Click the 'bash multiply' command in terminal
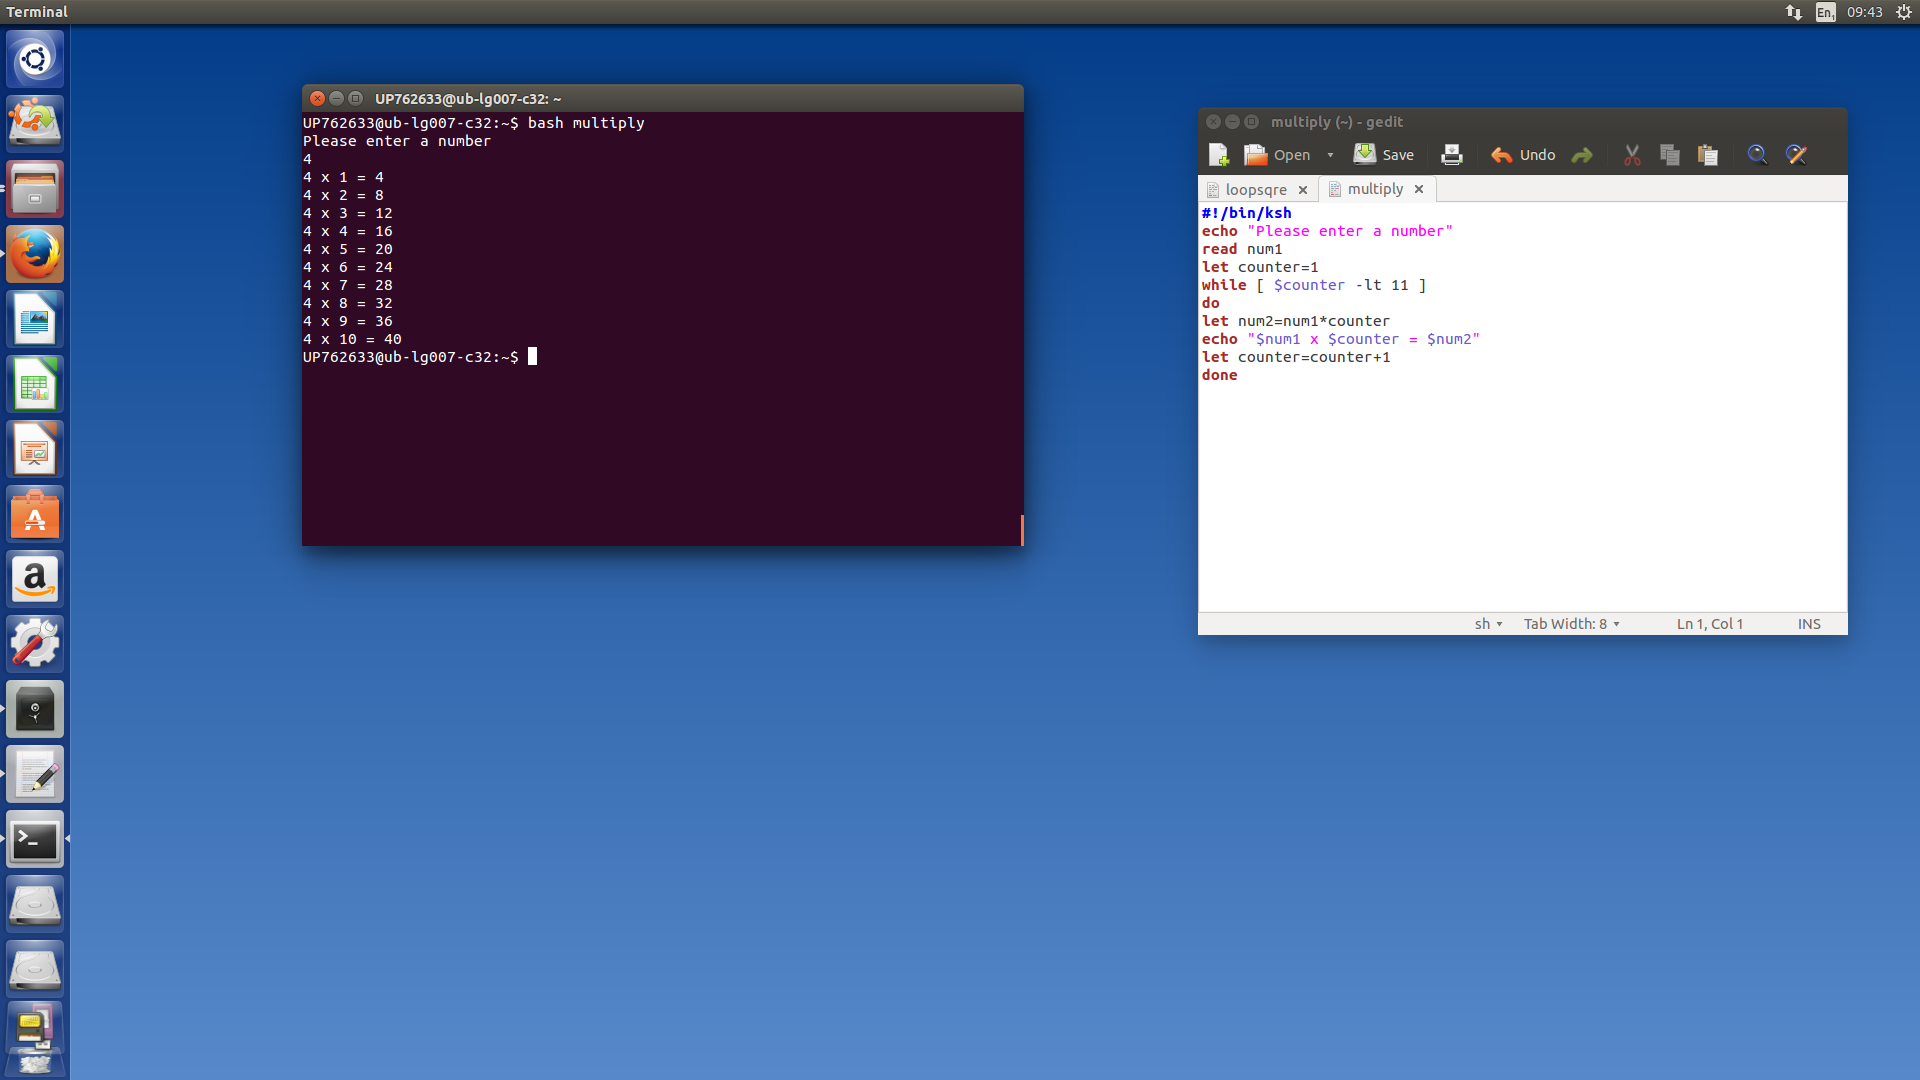 (x=586, y=123)
